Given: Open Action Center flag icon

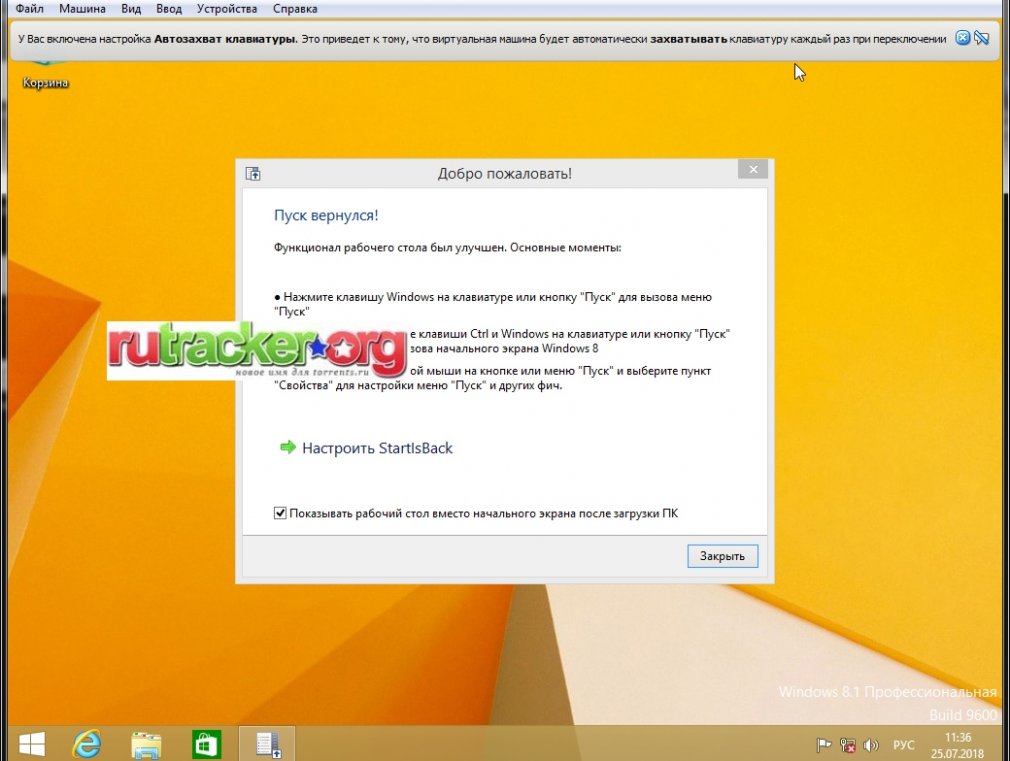Looking at the screenshot, I should 823,746.
